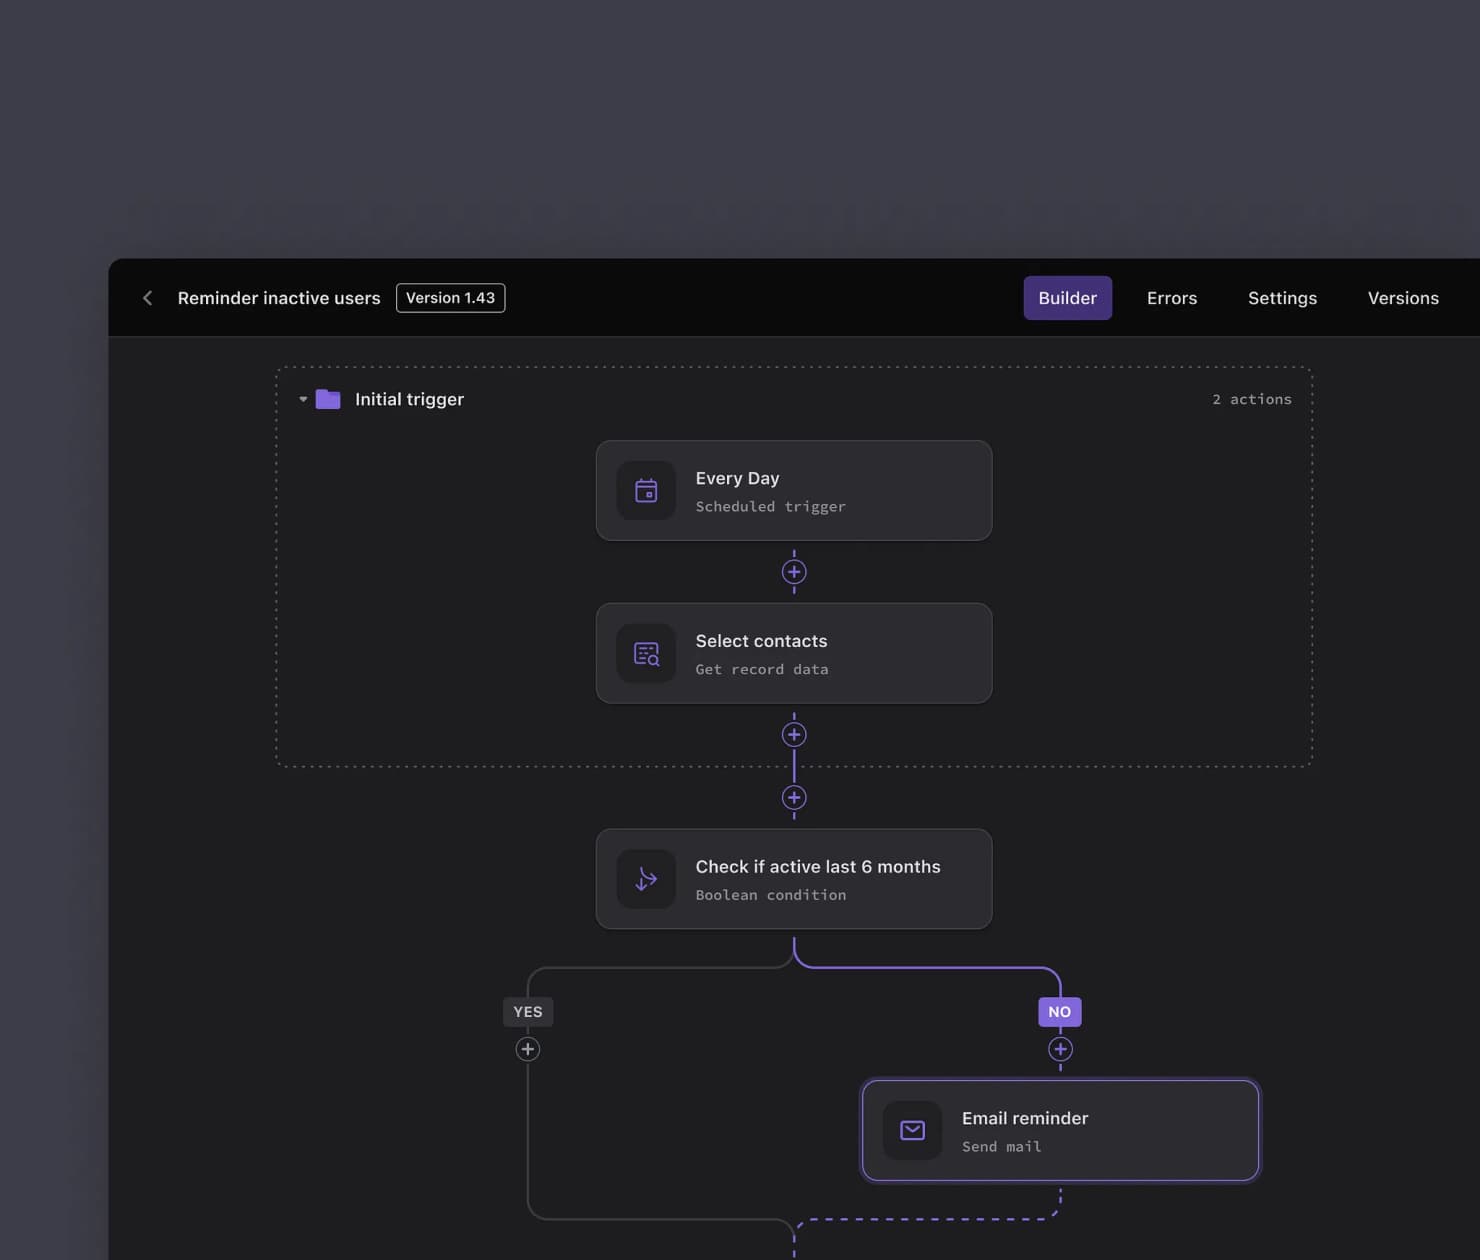Image resolution: width=1480 pixels, height=1260 pixels.
Task: Click the calendar icon on Every Day trigger
Action: pyautogui.click(x=646, y=491)
